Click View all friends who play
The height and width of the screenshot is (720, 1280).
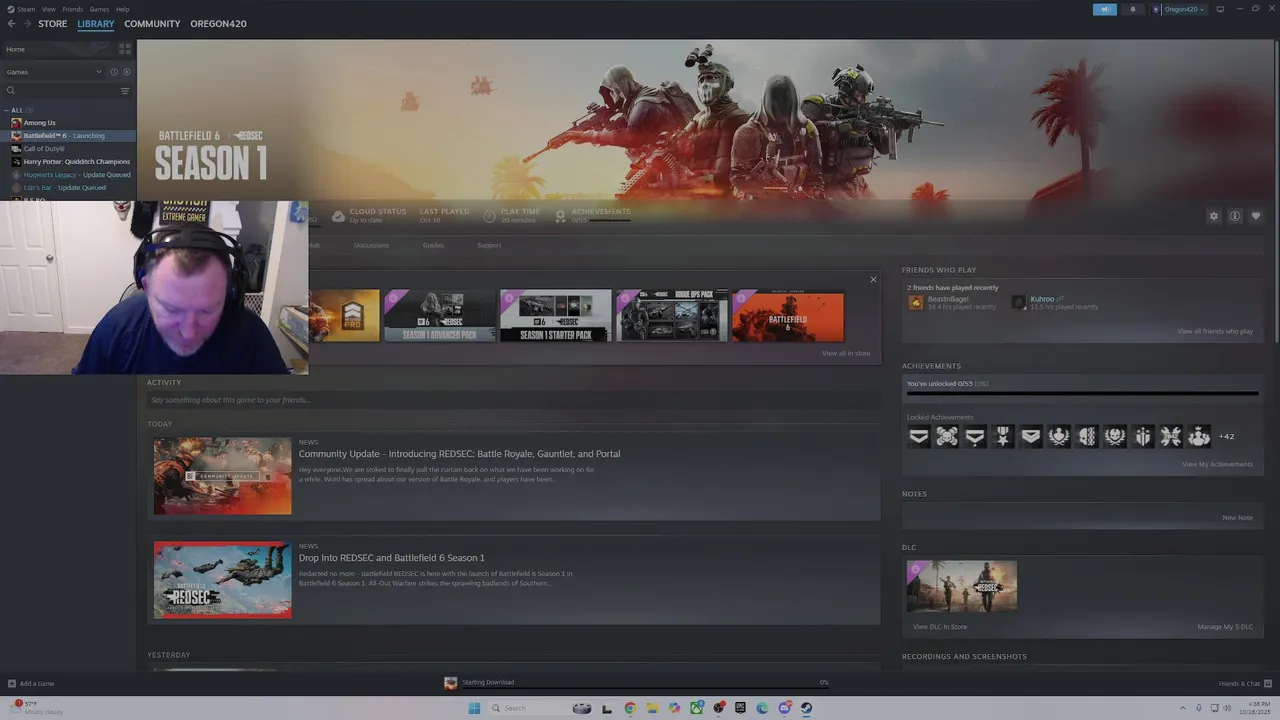pyautogui.click(x=1215, y=331)
